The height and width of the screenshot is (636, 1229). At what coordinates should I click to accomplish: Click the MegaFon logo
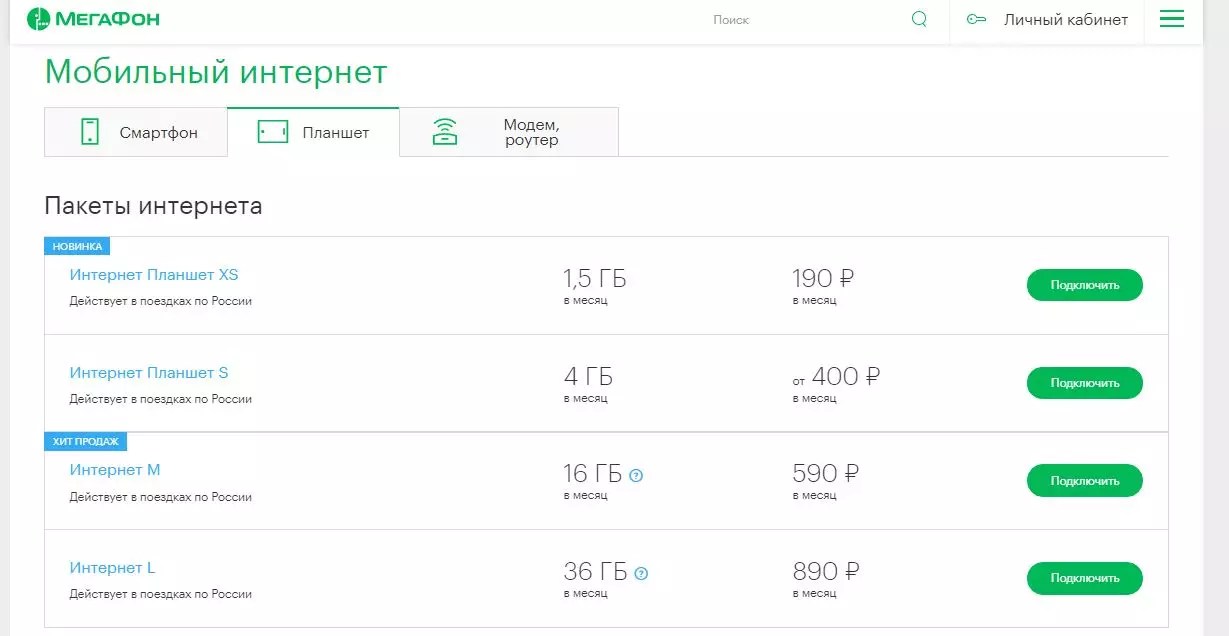coord(93,19)
